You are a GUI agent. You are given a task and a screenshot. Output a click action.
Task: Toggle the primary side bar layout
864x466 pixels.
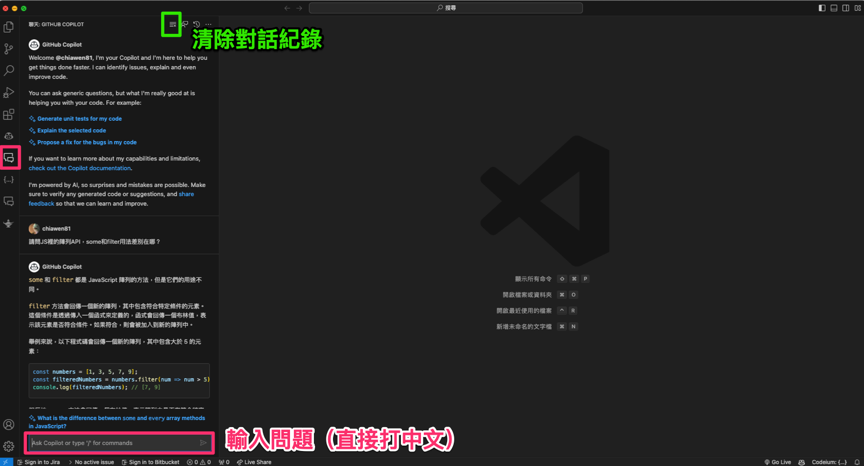822,8
